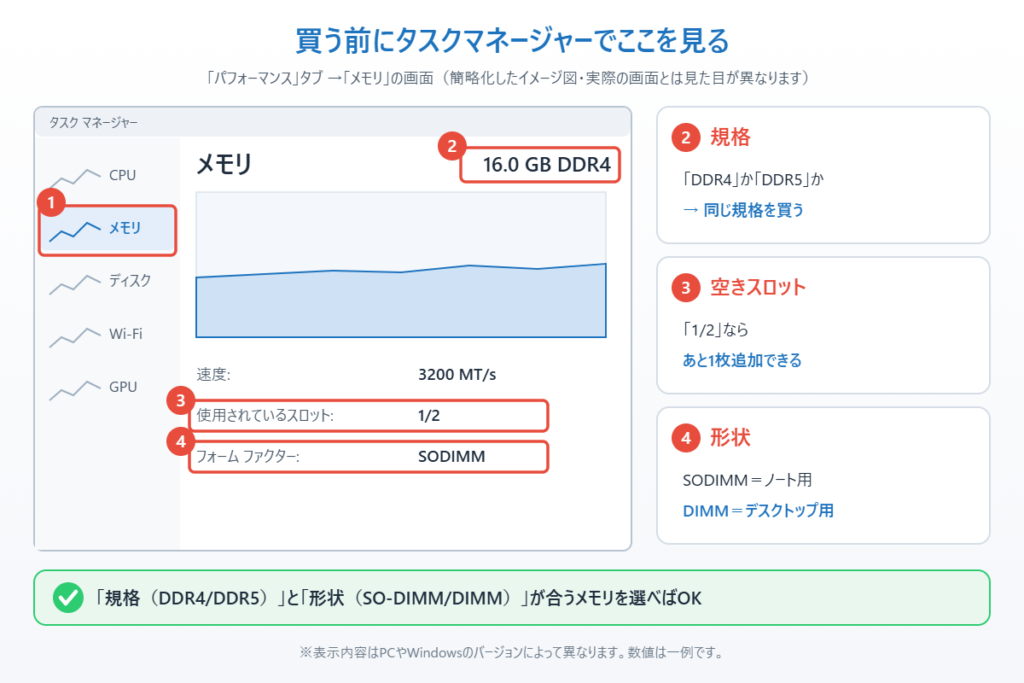Click the → 同じ規格を買う text
The height and width of the screenshot is (683, 1024).
(743, 210)
